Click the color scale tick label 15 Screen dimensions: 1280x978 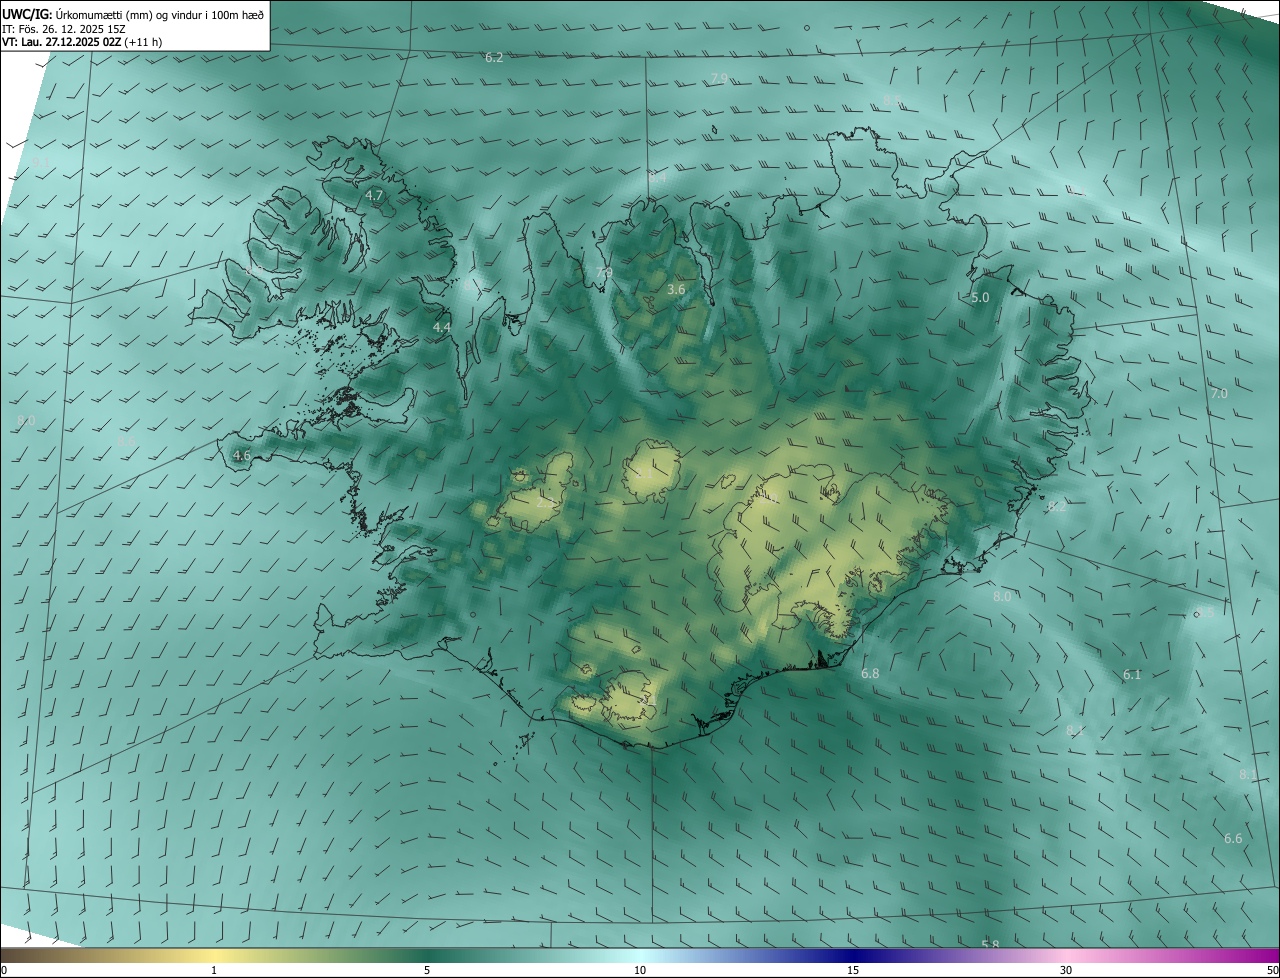coord(853,970)
